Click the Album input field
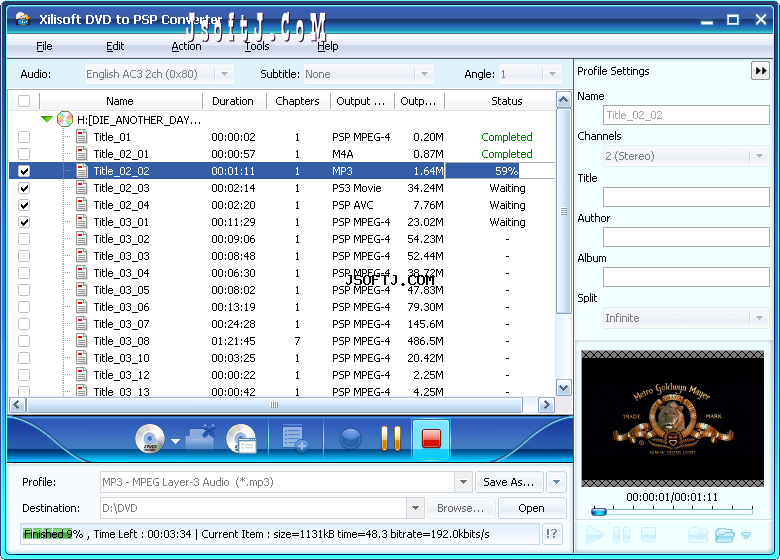 [686, 277]
